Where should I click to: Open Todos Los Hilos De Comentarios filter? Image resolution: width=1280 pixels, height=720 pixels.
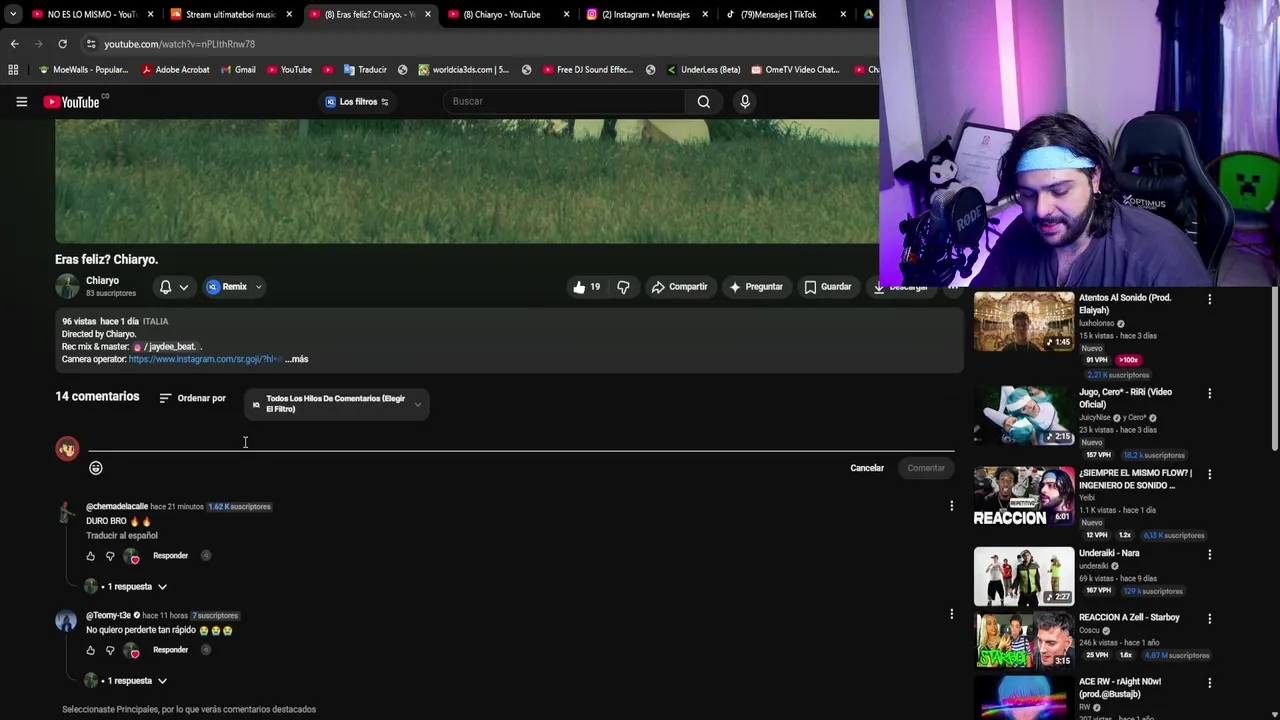coord(336,404)
